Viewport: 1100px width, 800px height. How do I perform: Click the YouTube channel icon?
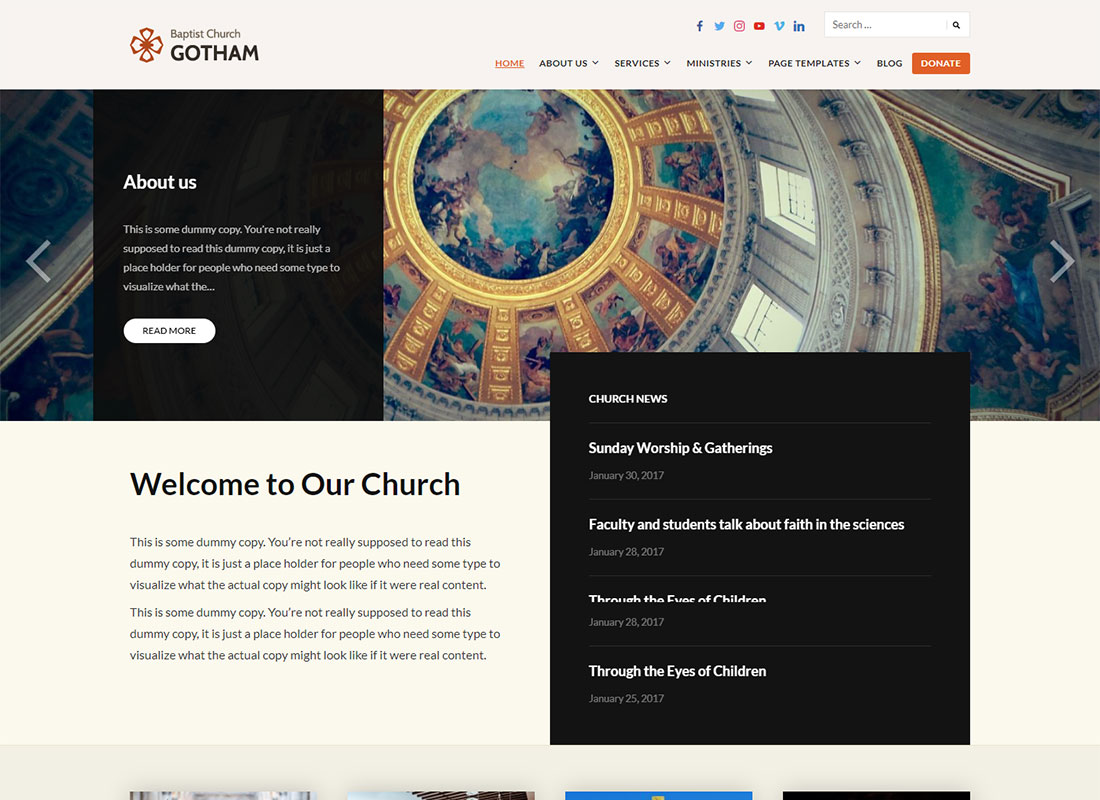759,25
